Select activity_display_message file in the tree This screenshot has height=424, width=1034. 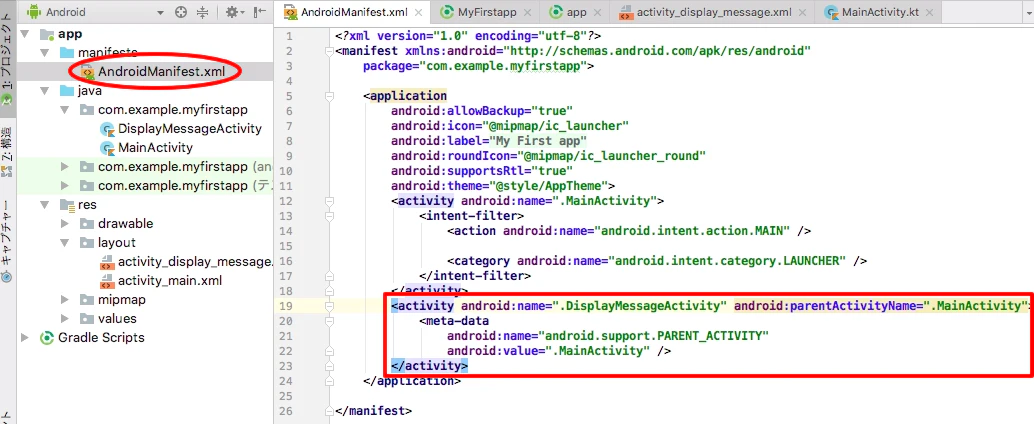click(195, 262)
